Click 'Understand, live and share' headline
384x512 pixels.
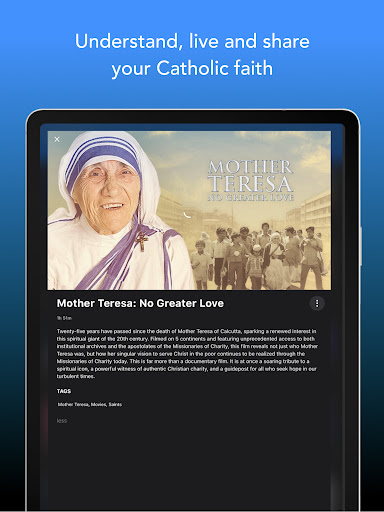pos(192,41)
